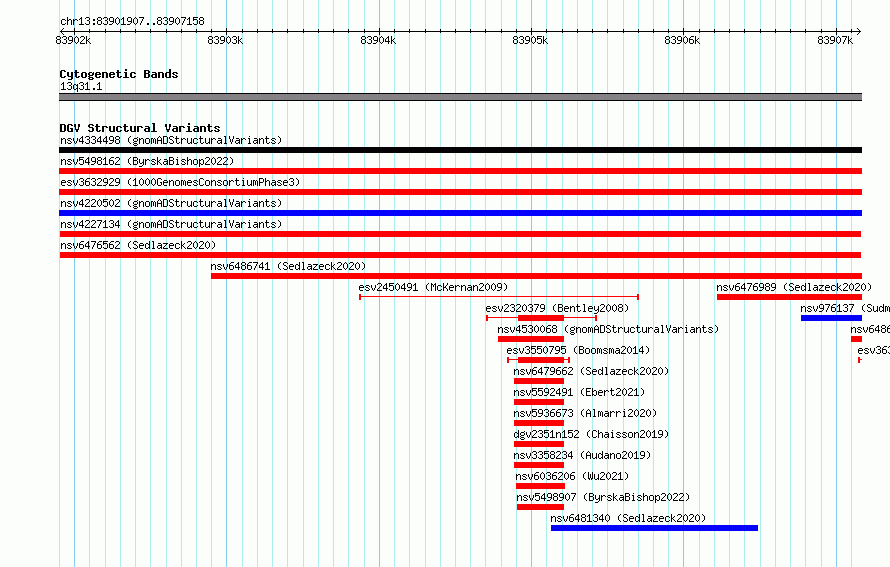Click nsv5498907 (ByrskaBishop2022) label
The width and height of the screenshot is (890, 567).
click(x=603, y=497)
